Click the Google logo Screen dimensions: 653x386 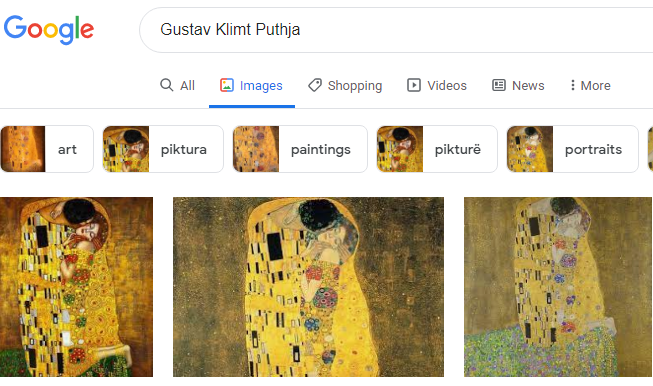point(49,29)
